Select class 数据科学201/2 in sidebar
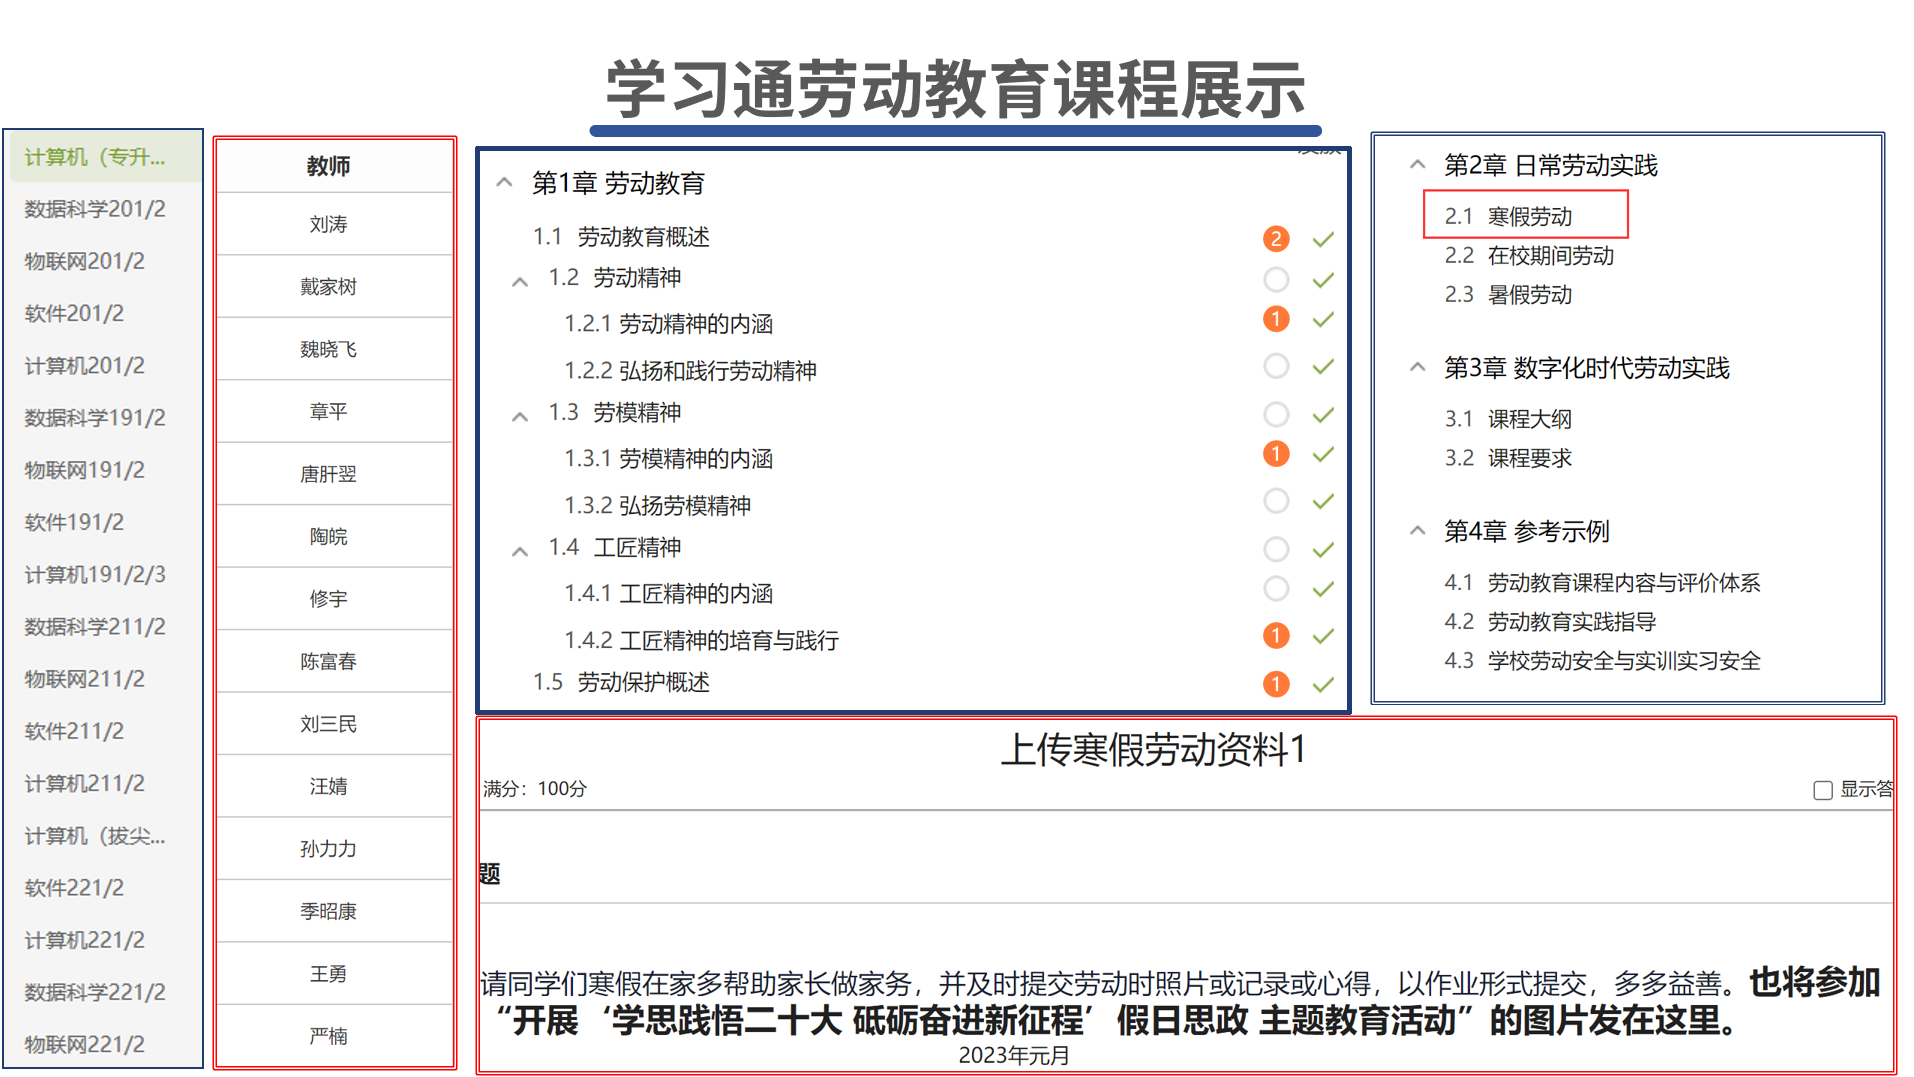The image size is (1914, 1077). point(95,209)
